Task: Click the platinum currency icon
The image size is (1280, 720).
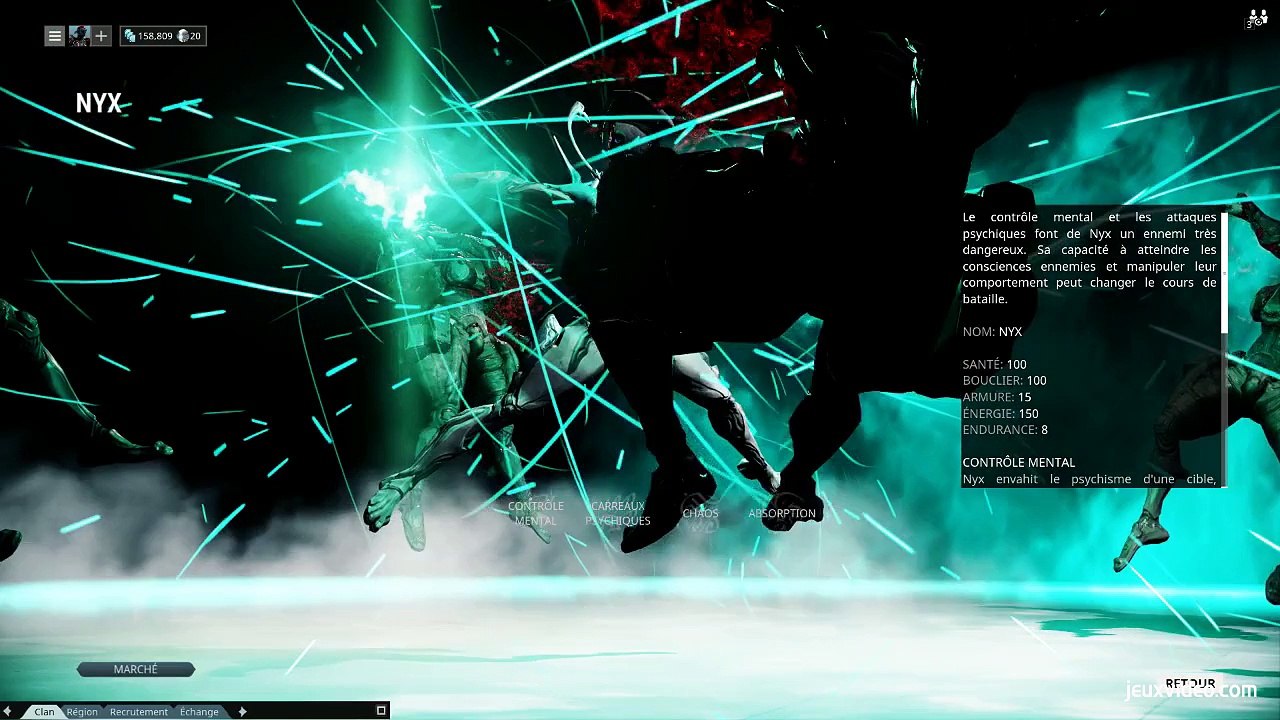Action: [183, 36]
